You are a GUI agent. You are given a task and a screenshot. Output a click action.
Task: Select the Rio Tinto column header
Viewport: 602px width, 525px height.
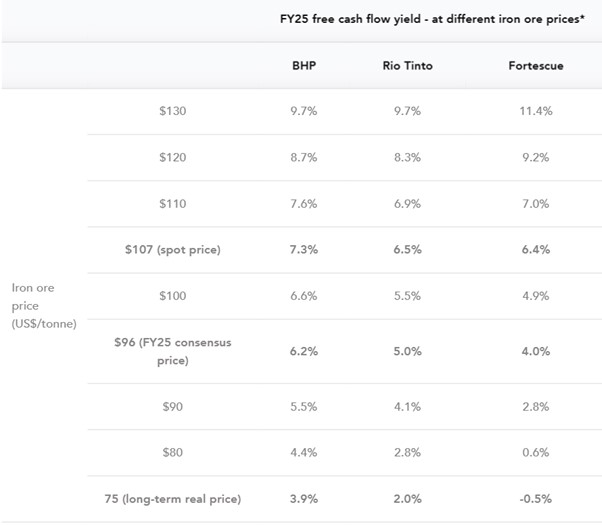(x=407, y=66)
